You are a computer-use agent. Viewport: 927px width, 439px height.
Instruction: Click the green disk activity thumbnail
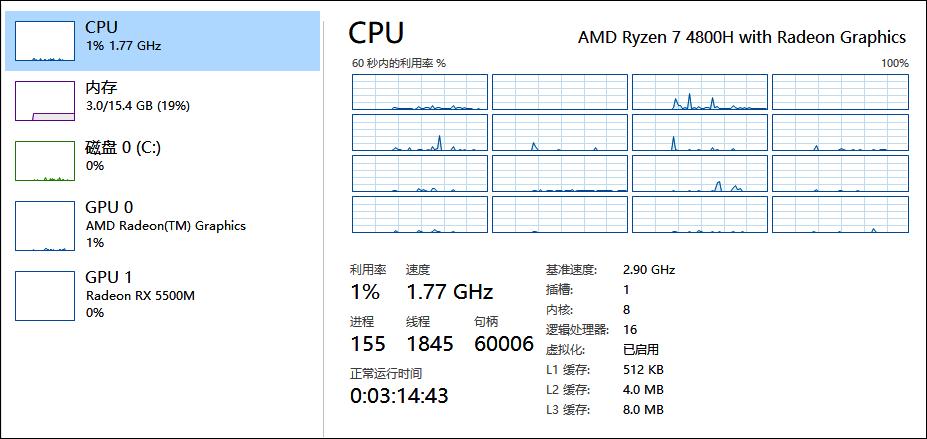44,161
